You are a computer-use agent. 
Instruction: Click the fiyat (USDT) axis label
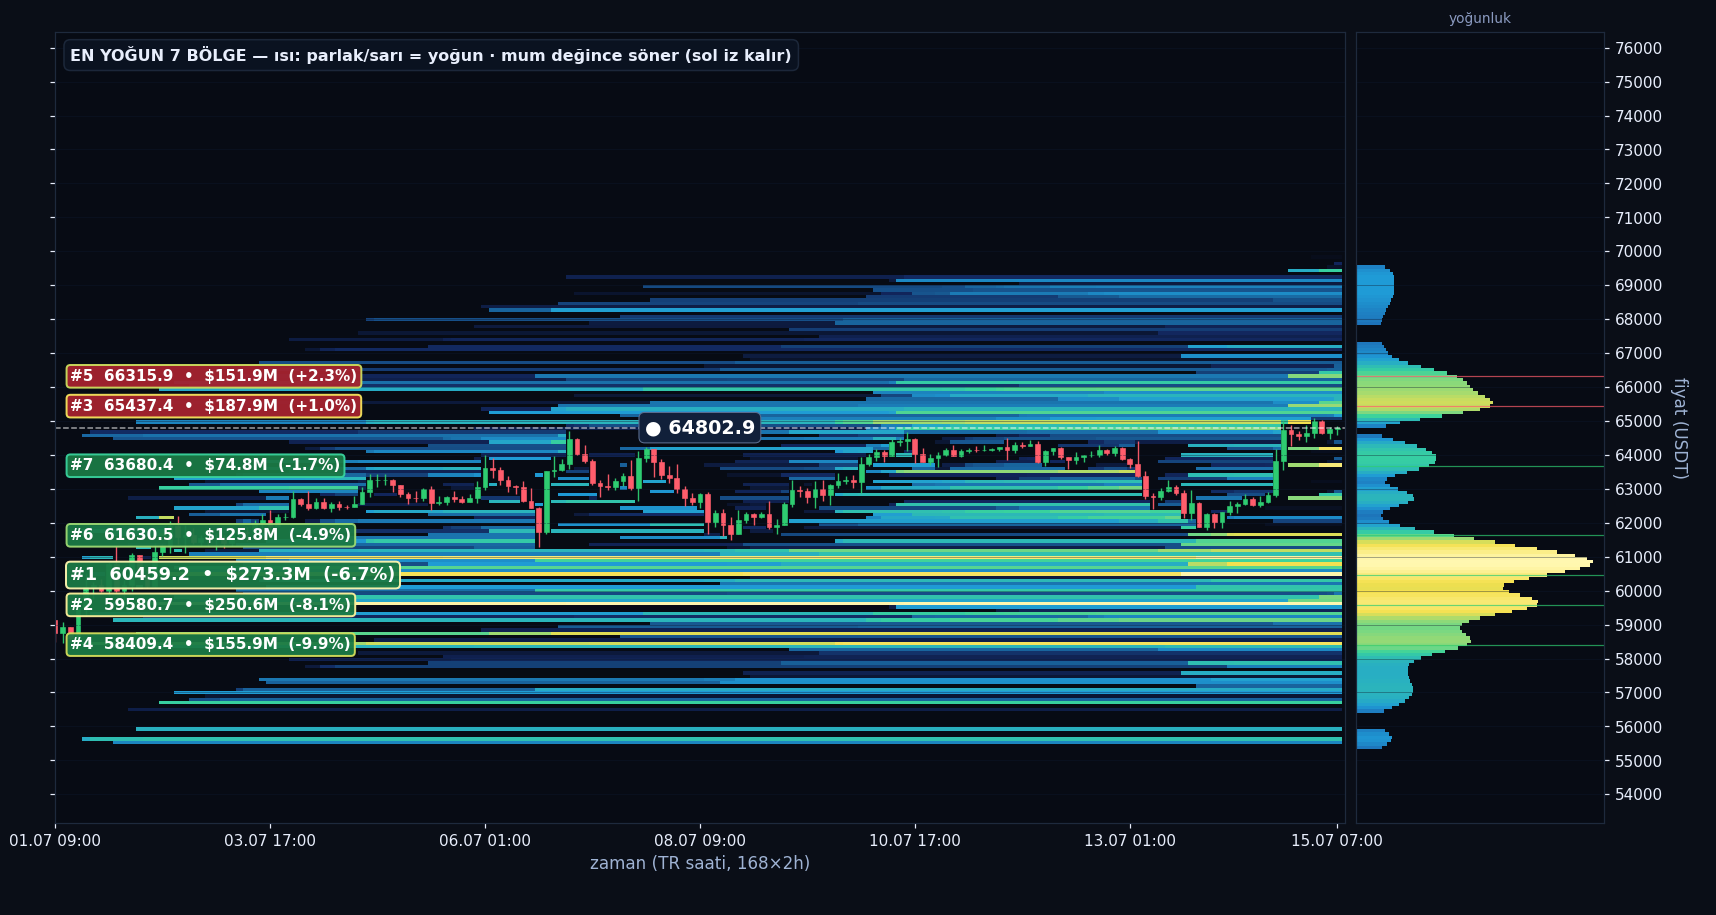coord(1680,428)
